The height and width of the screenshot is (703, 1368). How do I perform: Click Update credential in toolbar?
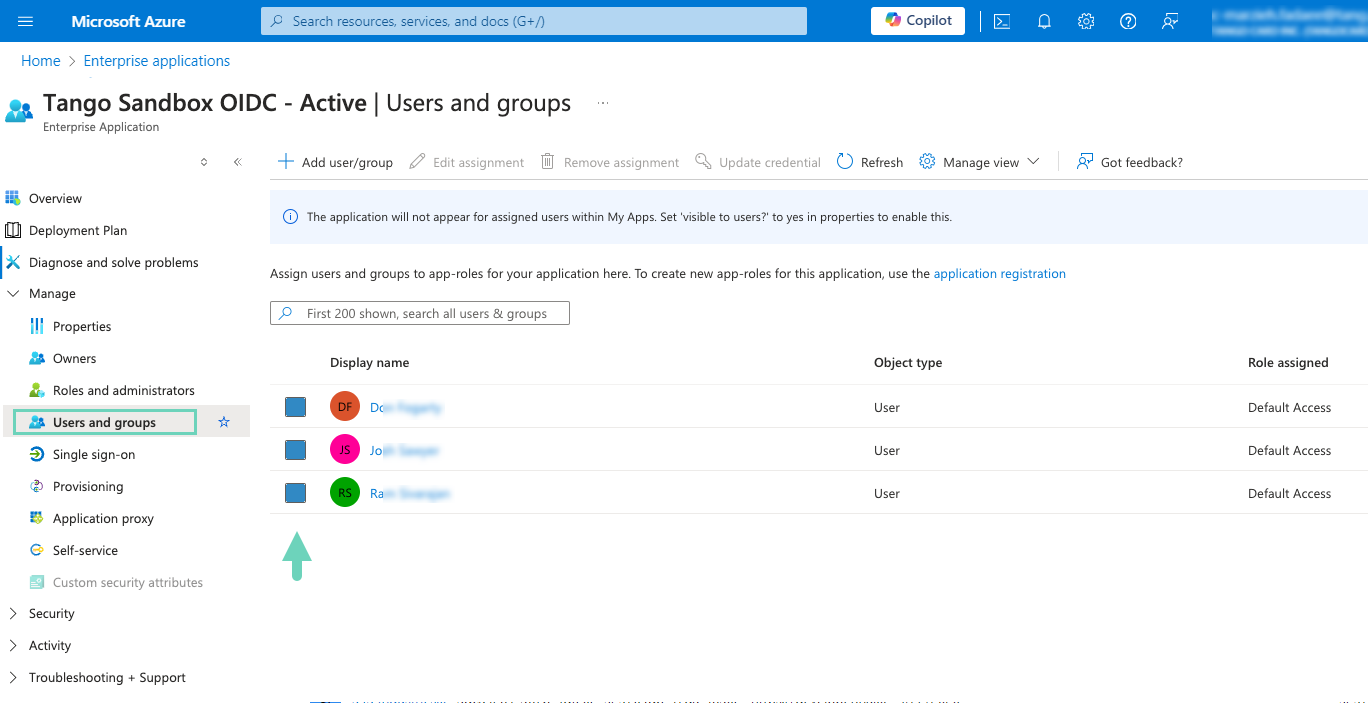coord(758,162)
